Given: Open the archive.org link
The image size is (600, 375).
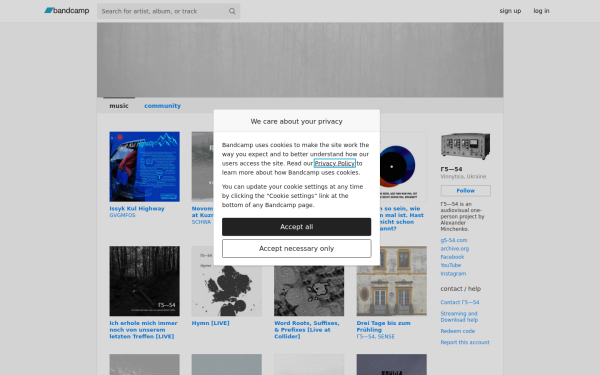Looking at the screenshot, I should (455, 249).
